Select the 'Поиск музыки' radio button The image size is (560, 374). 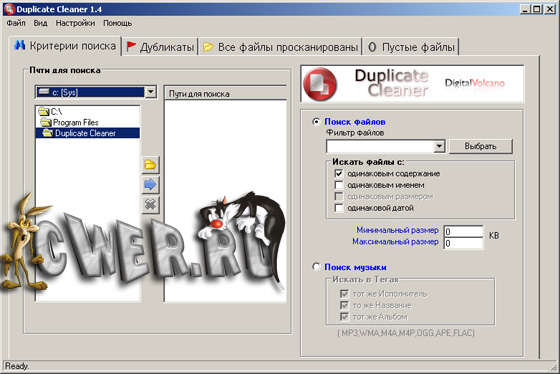pos(316,267)
